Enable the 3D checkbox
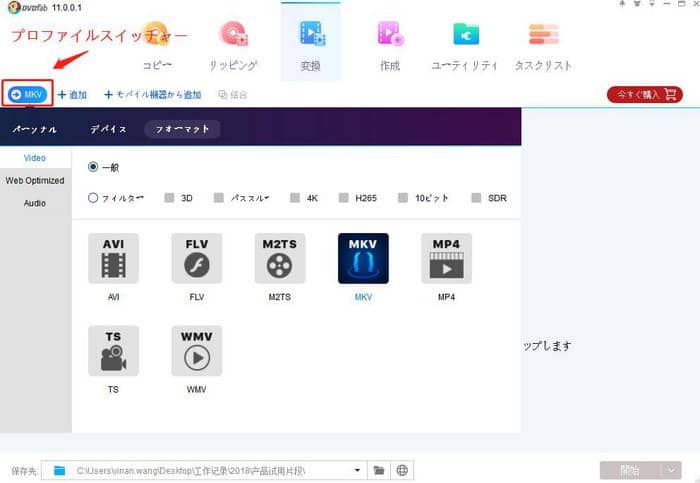Viewport: 700px width, 483px height. [x=170, y=198]
